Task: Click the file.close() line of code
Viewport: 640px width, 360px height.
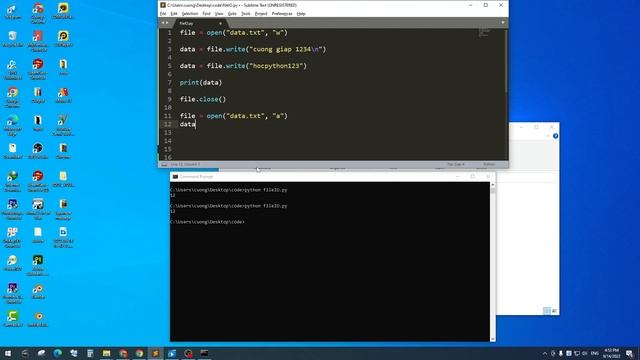Action: [203, 99]
